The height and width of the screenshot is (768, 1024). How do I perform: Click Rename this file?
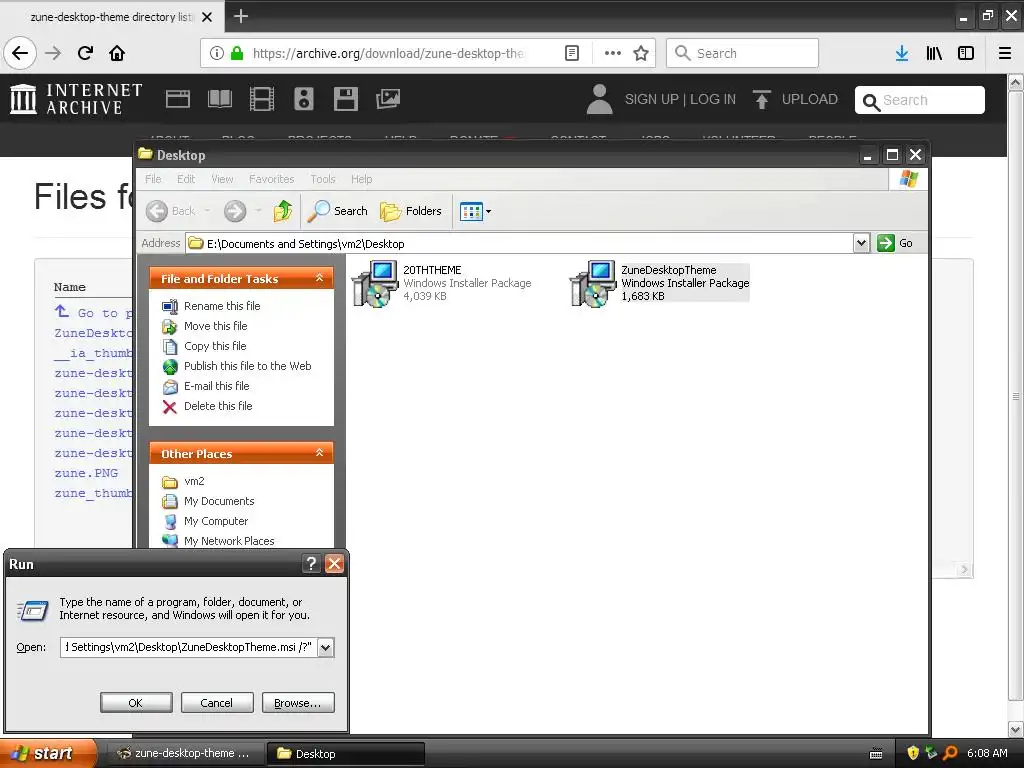[211, 306]
